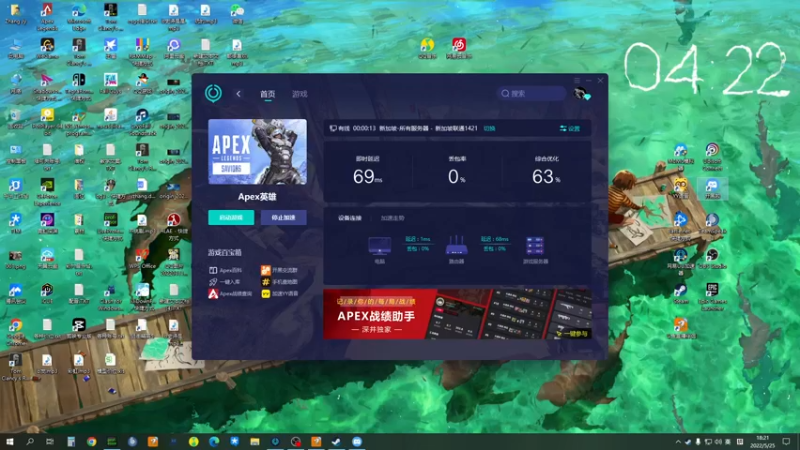This screenshot has width=800, height=450.
Task: Click the APEX战绩助手 banner
Action: click(x=457, y=314)
